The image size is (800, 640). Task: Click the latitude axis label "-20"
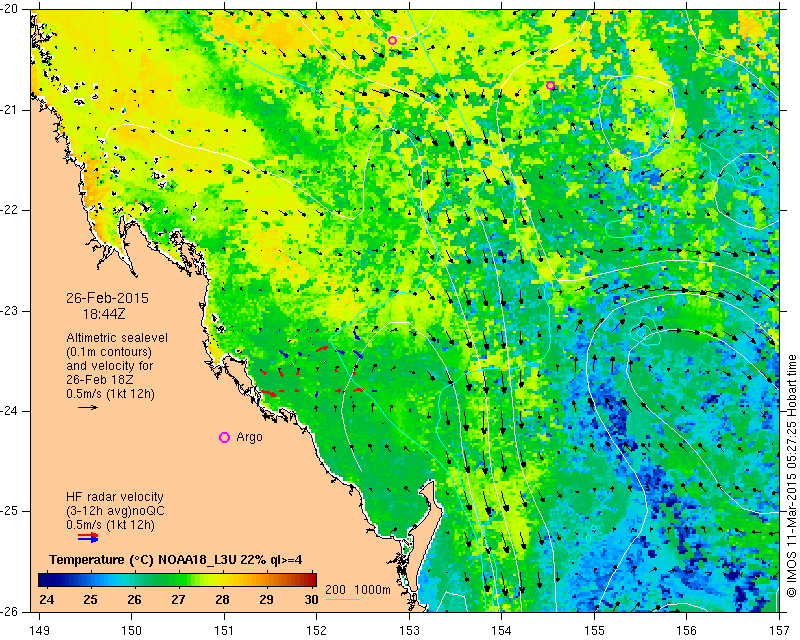[11, 10]
